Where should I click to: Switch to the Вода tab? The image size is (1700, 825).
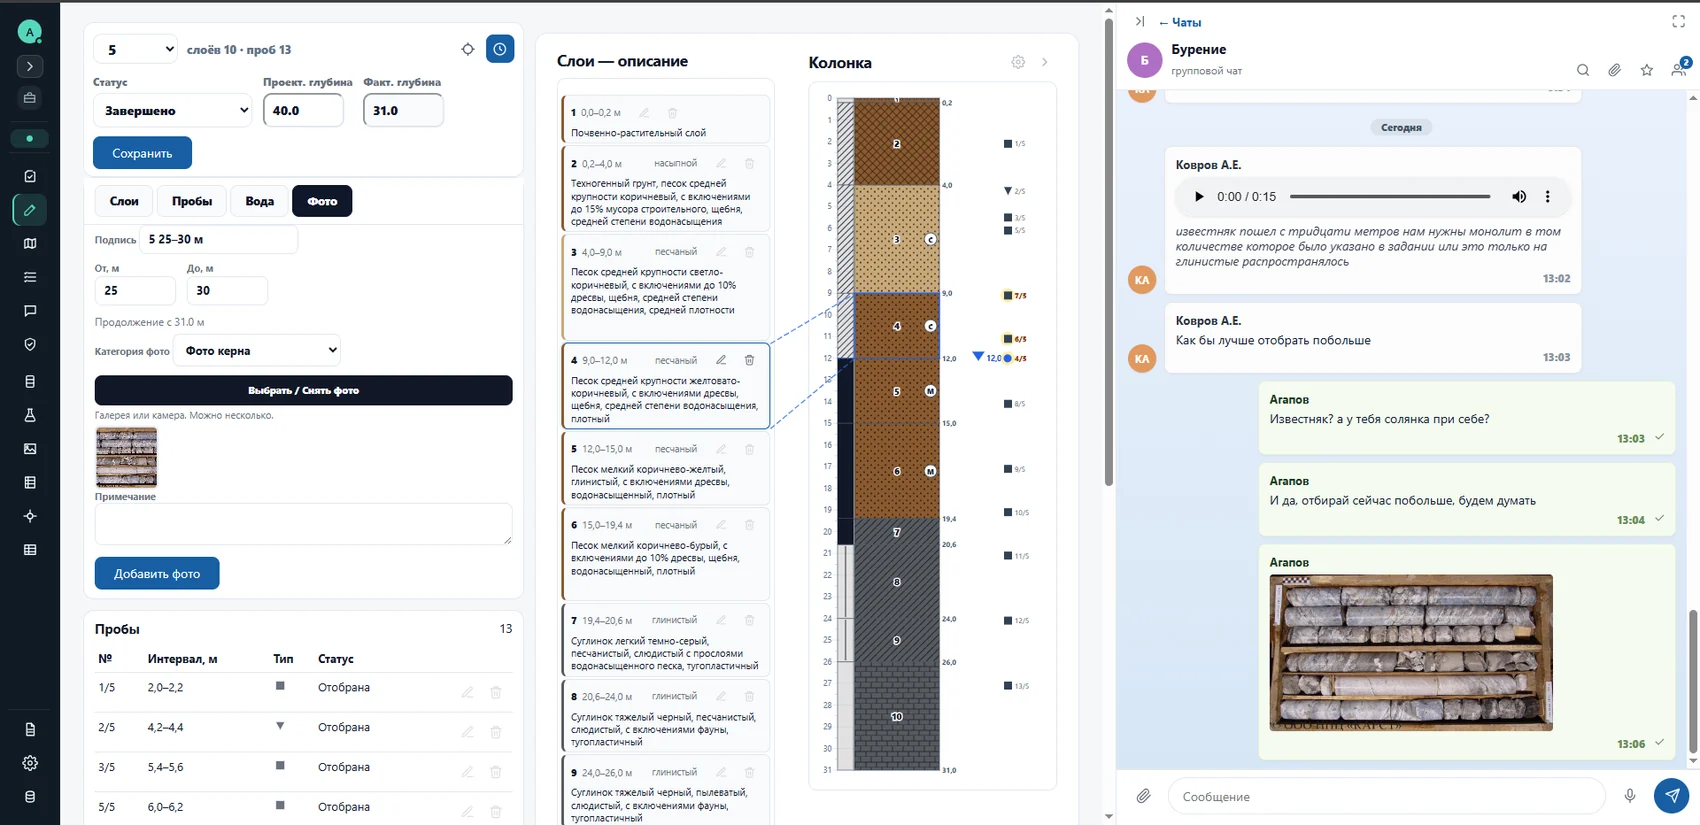[260, 201]
